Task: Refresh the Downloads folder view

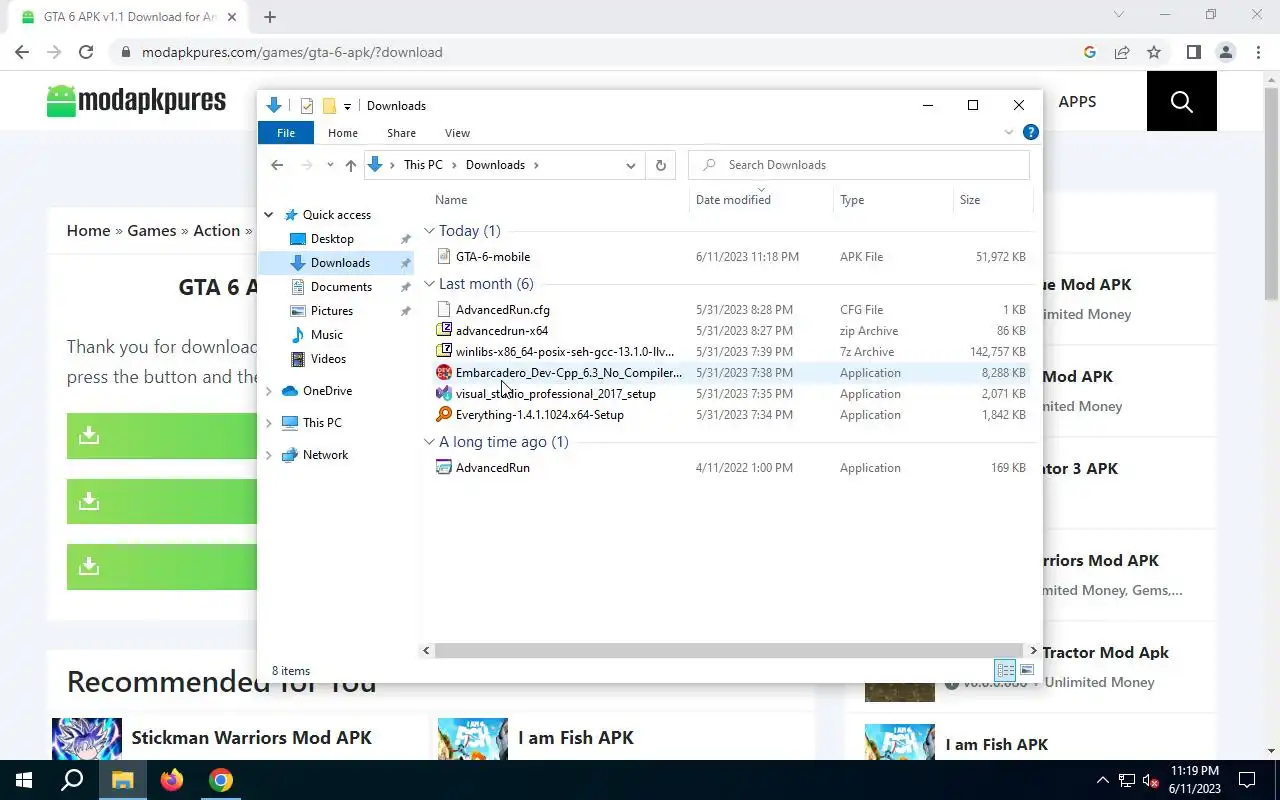Action: 660,165
